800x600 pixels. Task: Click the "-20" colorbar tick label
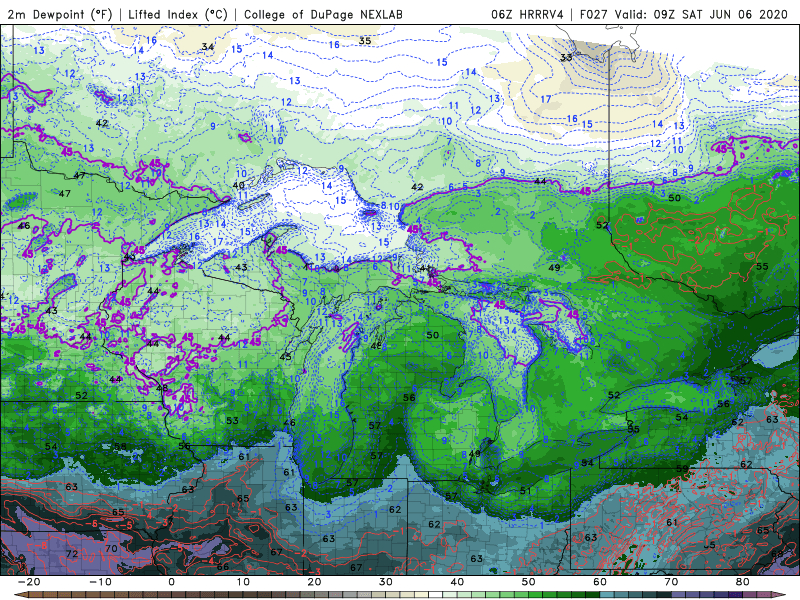coord(29,582)
